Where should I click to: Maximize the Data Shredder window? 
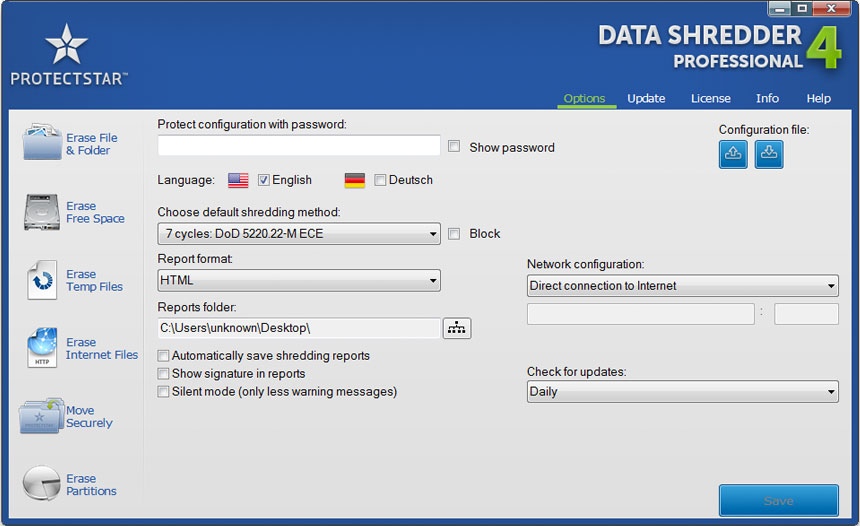click(x=802, y=8)
